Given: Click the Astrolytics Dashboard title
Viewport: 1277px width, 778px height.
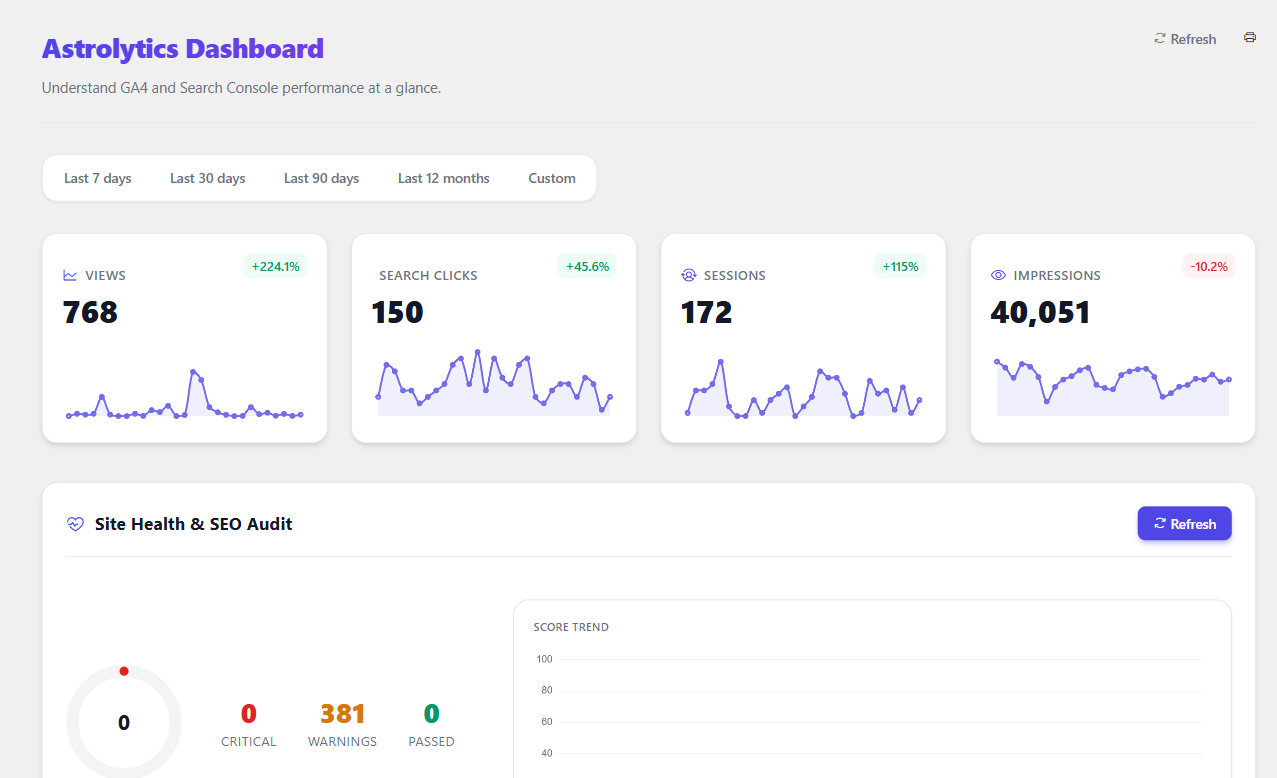Looking at the screenshot, I should coord(183,48).
